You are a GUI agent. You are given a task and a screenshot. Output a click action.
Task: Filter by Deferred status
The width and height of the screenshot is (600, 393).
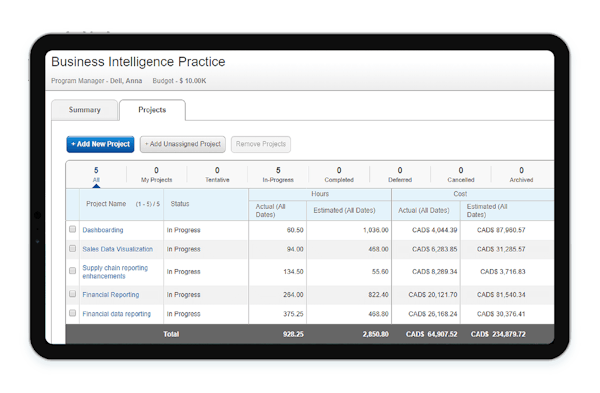click(x=400, y=175)
